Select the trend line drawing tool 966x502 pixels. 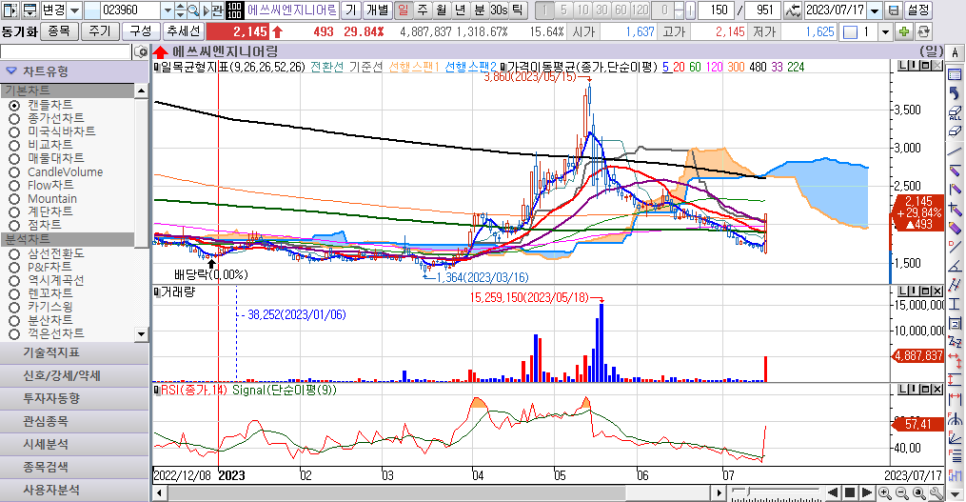click(x=955, y=151)
